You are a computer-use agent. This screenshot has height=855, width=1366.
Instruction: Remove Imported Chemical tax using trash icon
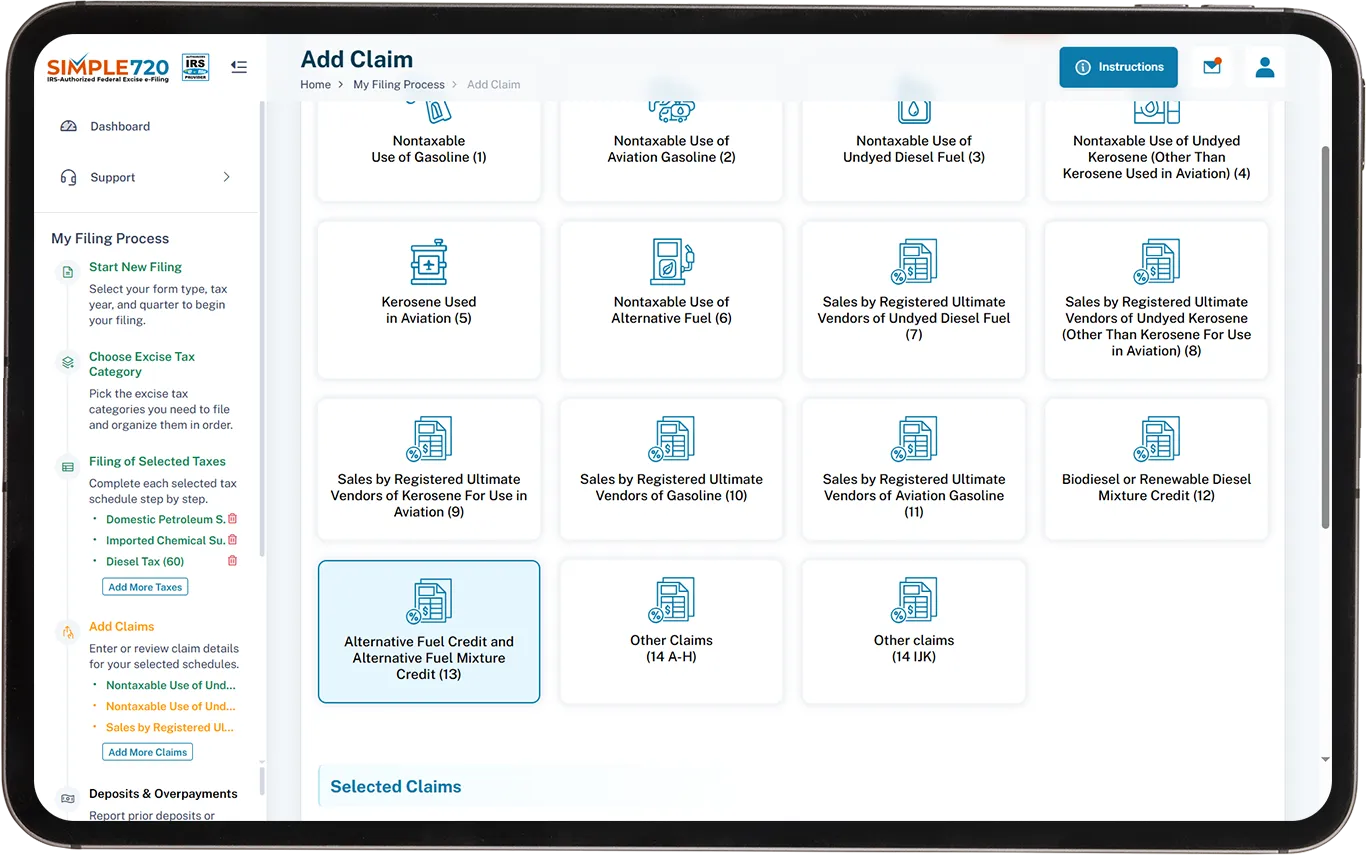tap(232, 540)
